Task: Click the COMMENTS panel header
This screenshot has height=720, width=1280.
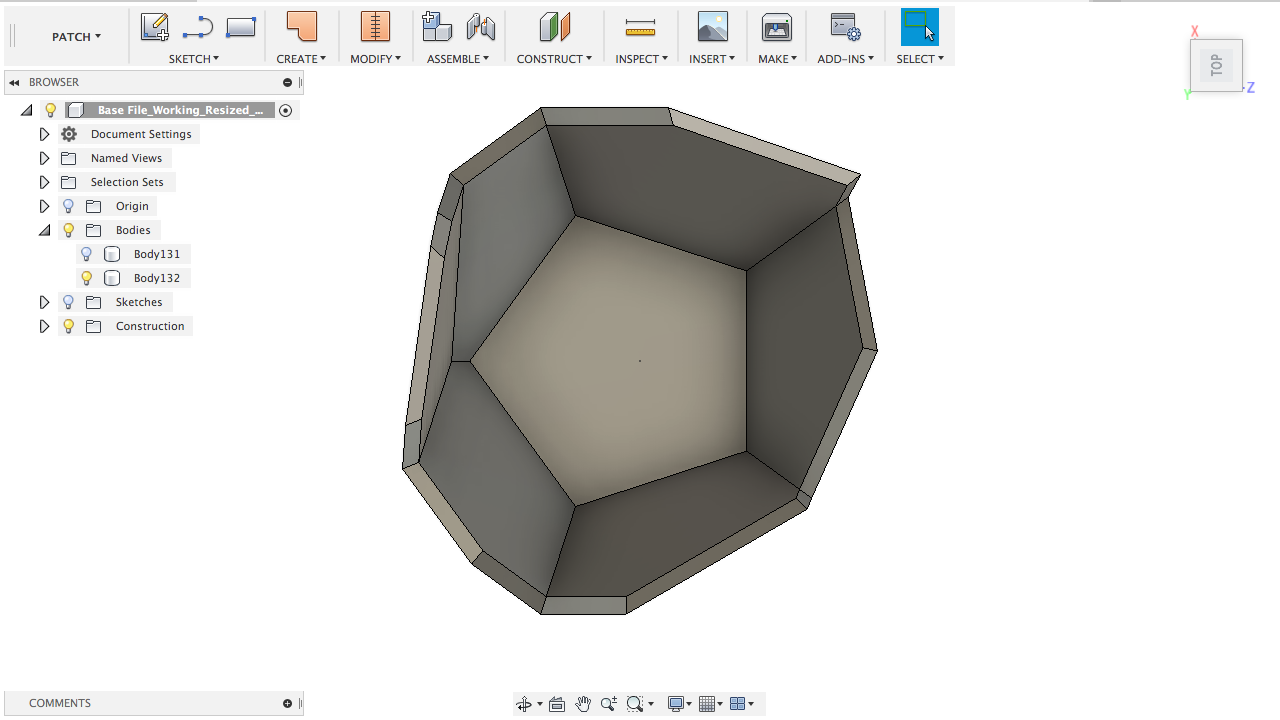Action: click(x=60, y=703)
